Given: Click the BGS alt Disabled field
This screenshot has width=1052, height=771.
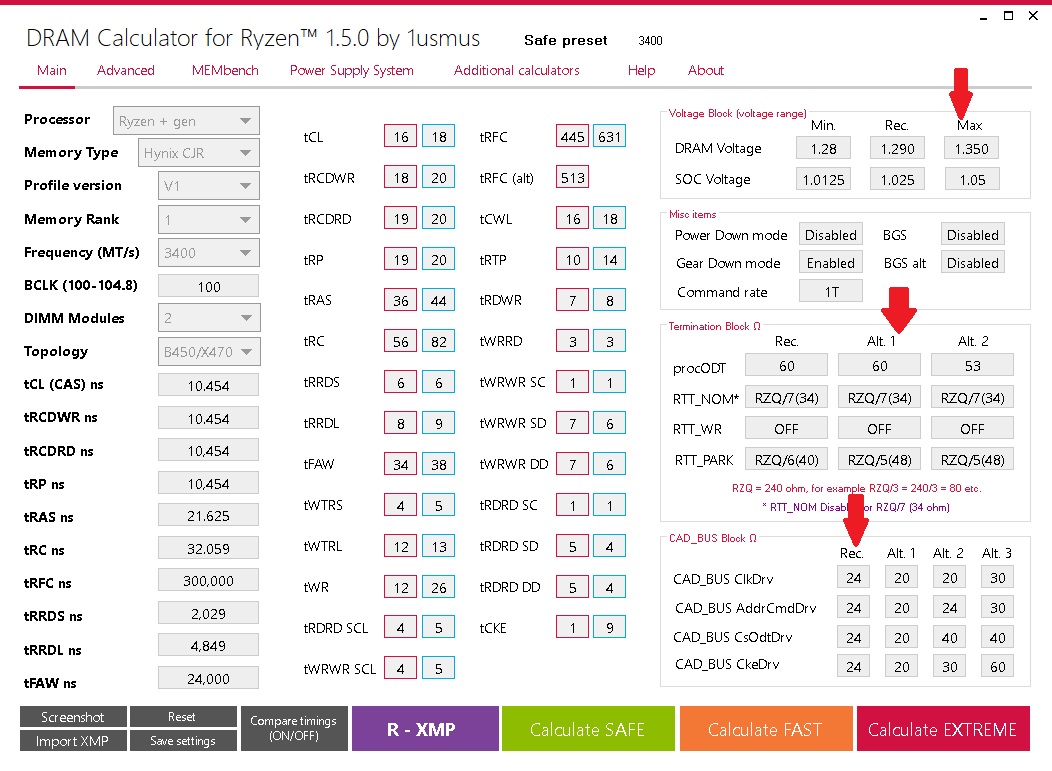Looking at the screenshot, I should [973, 263].
